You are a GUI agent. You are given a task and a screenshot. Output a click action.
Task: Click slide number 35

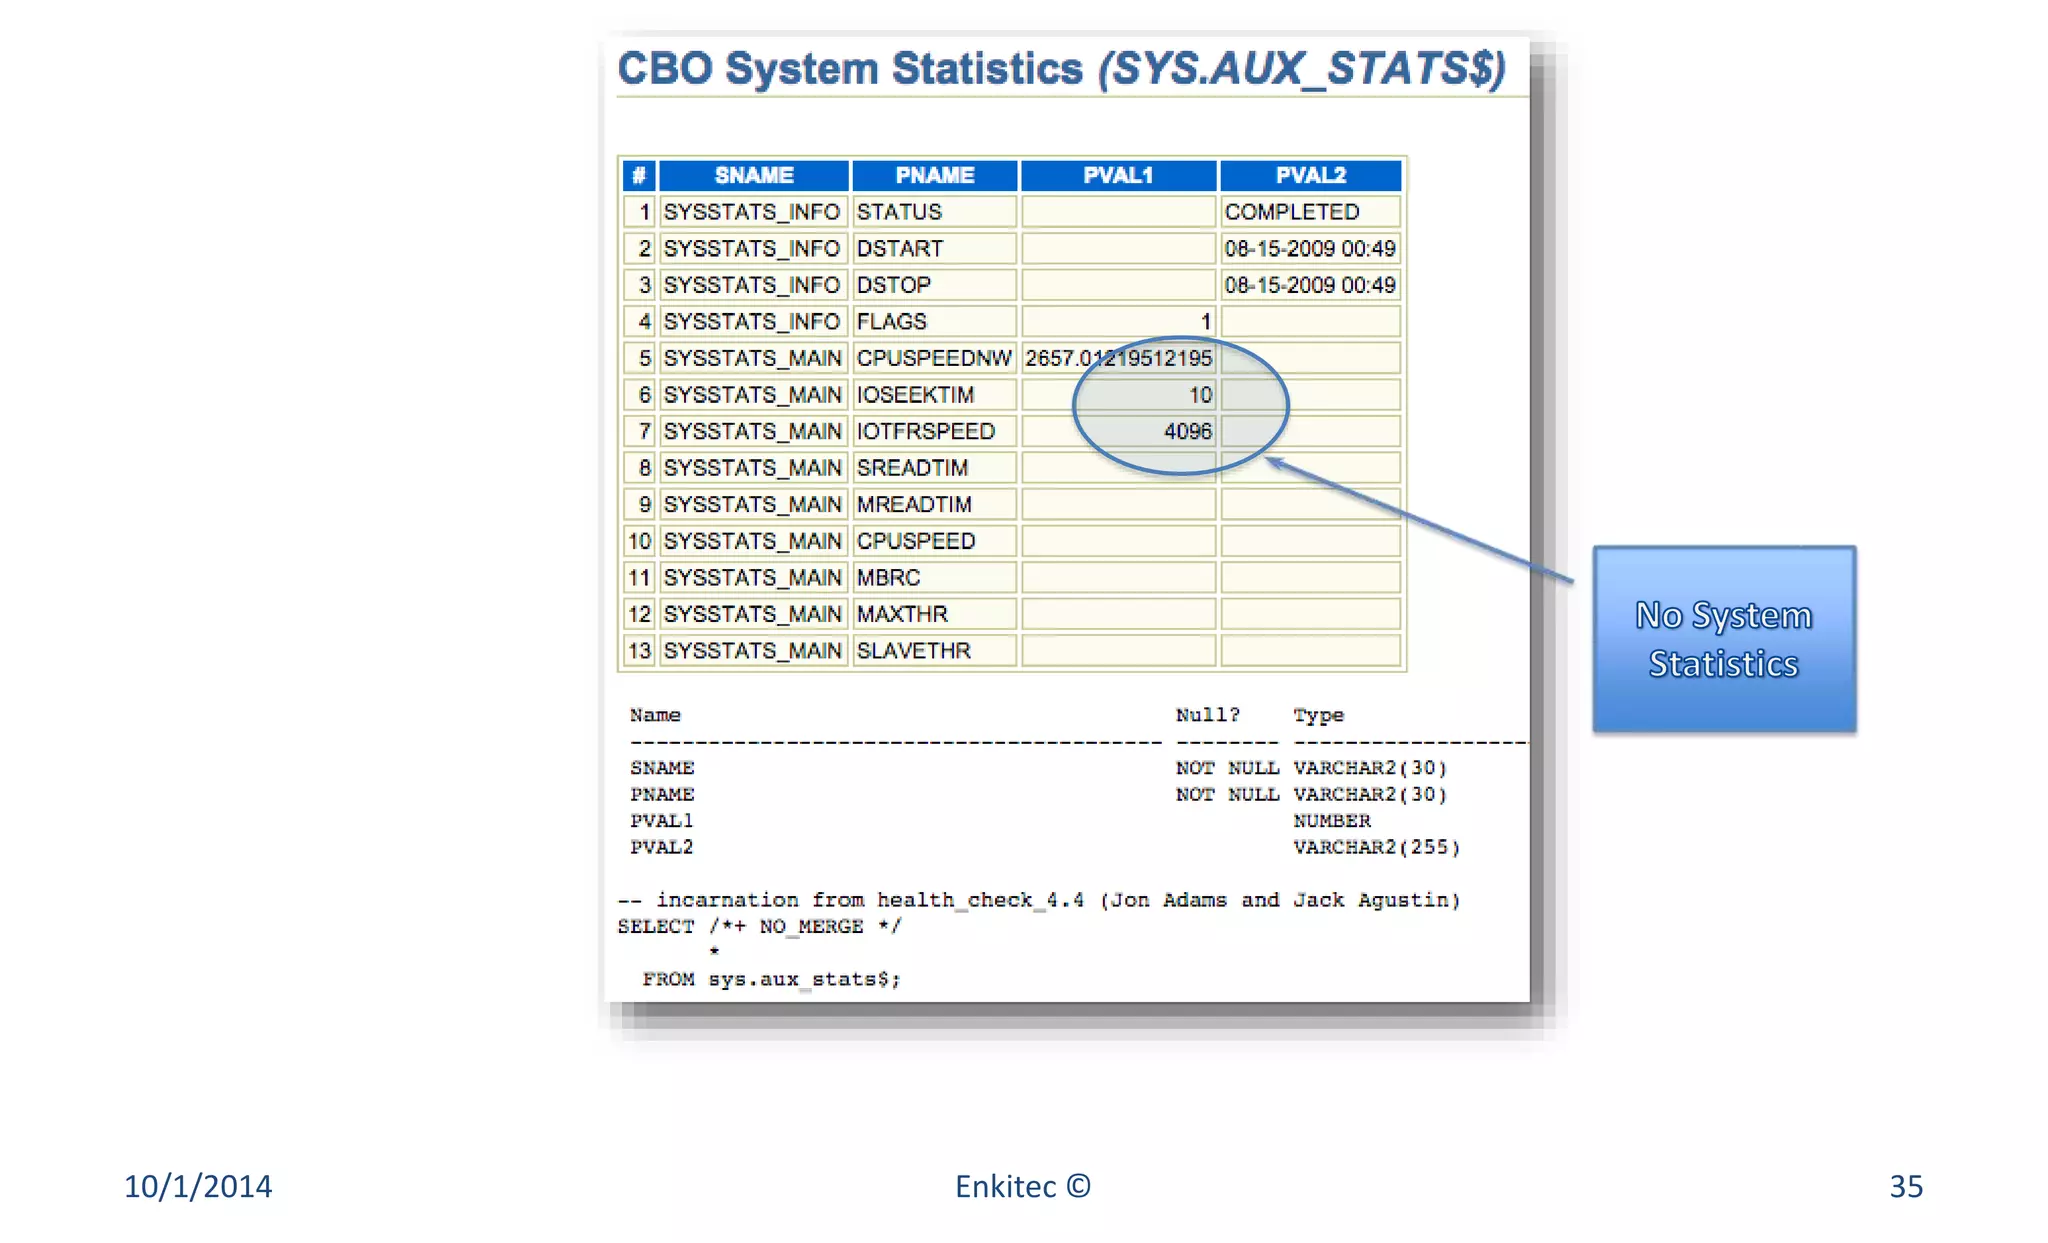point(1905,1186)
